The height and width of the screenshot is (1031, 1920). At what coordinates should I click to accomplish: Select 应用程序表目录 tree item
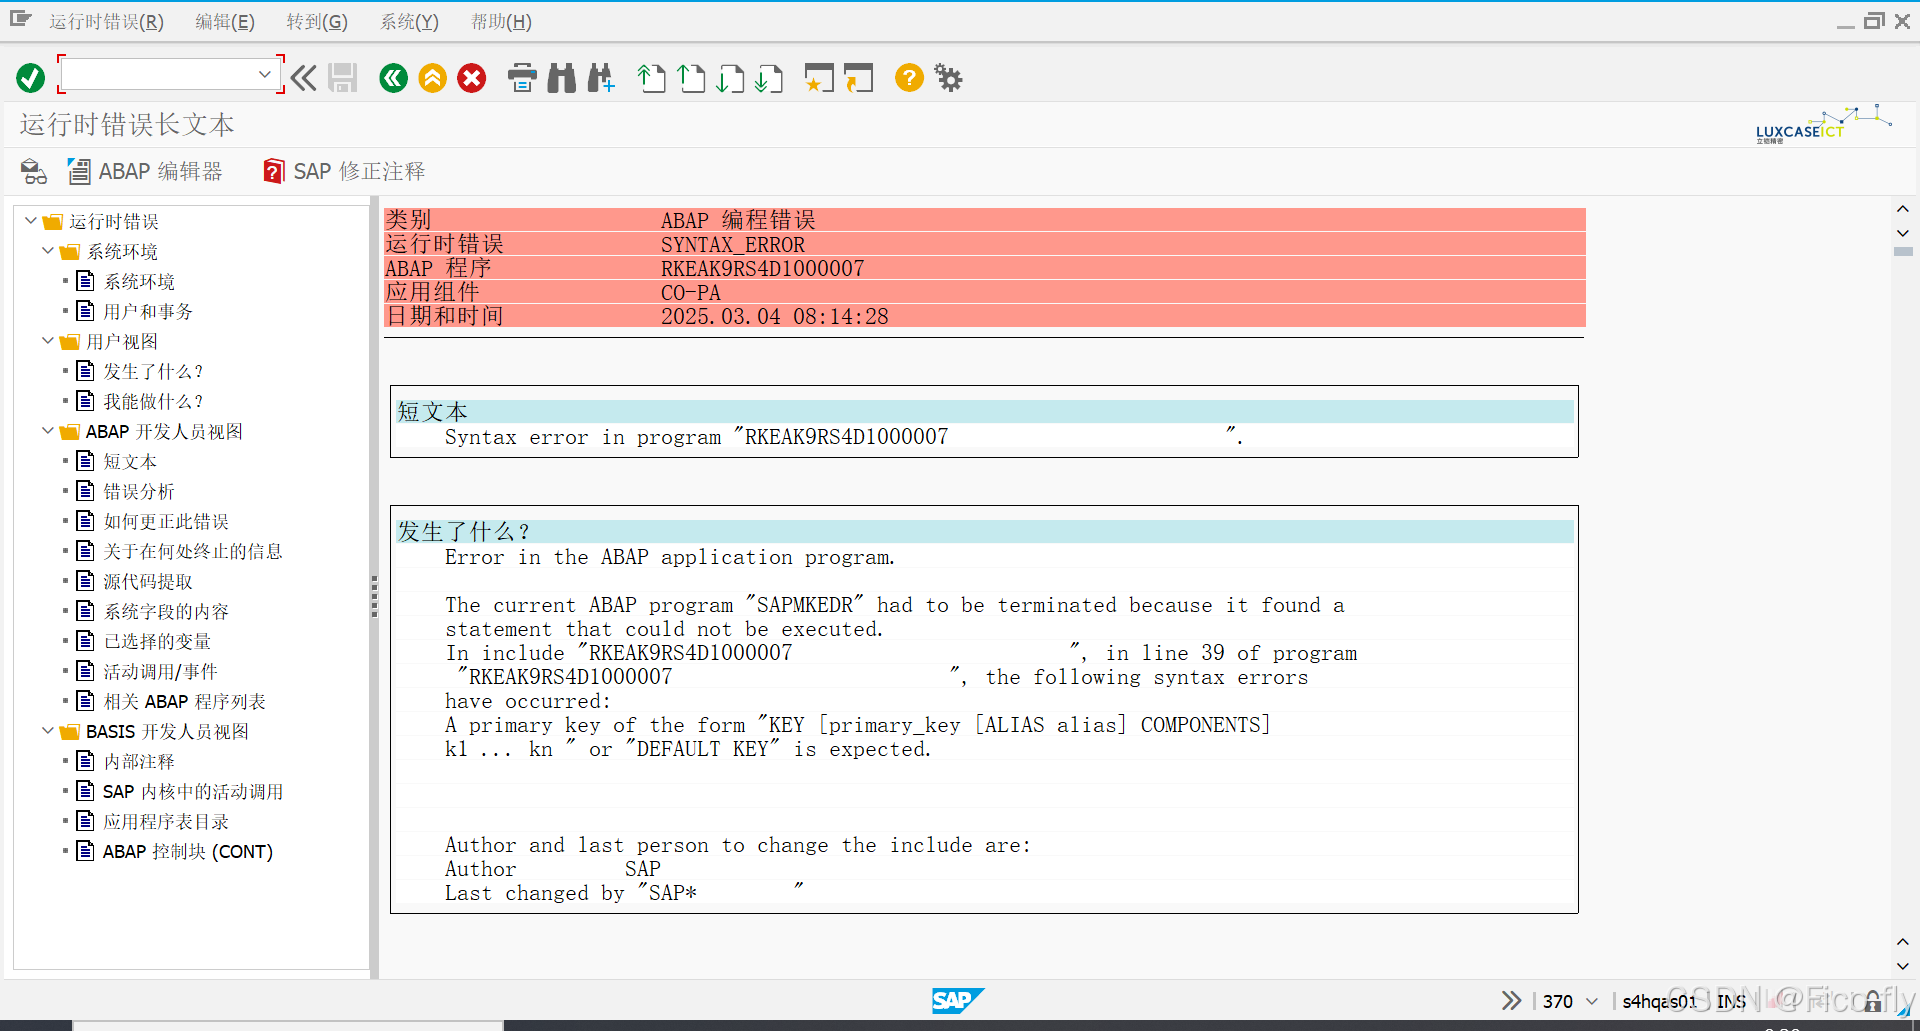[166, 822]
